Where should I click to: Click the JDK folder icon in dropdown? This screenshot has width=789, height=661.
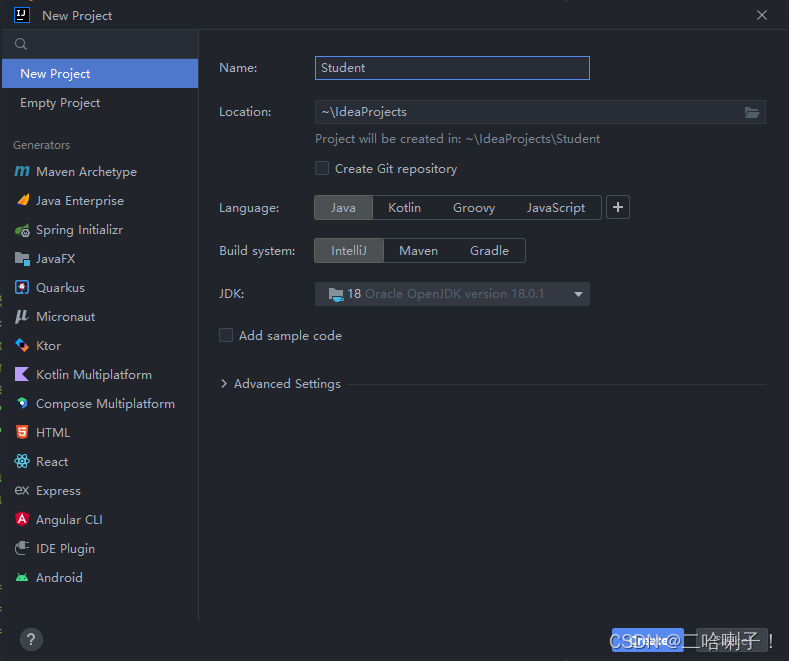(336, 294)
